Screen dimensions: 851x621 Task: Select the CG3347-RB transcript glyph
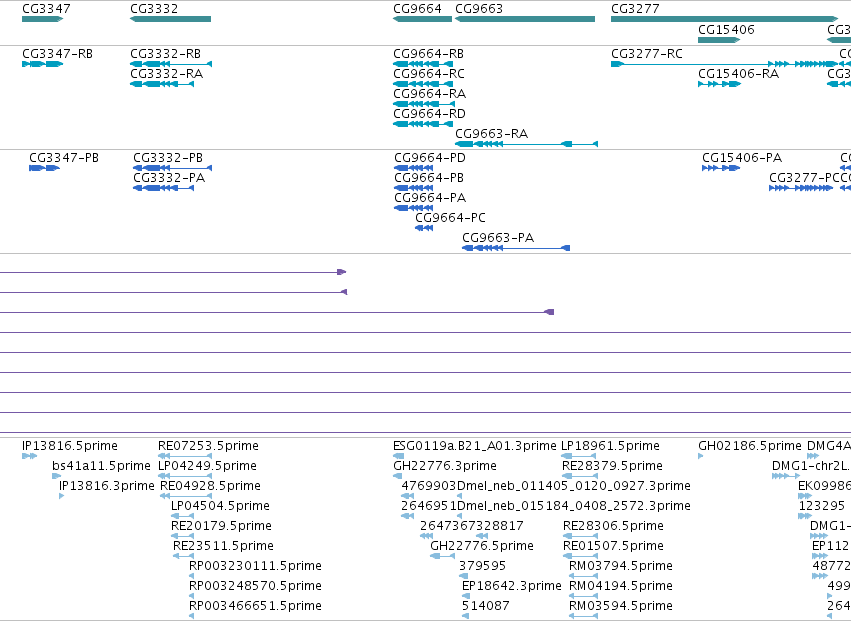(x=42, y=64)
